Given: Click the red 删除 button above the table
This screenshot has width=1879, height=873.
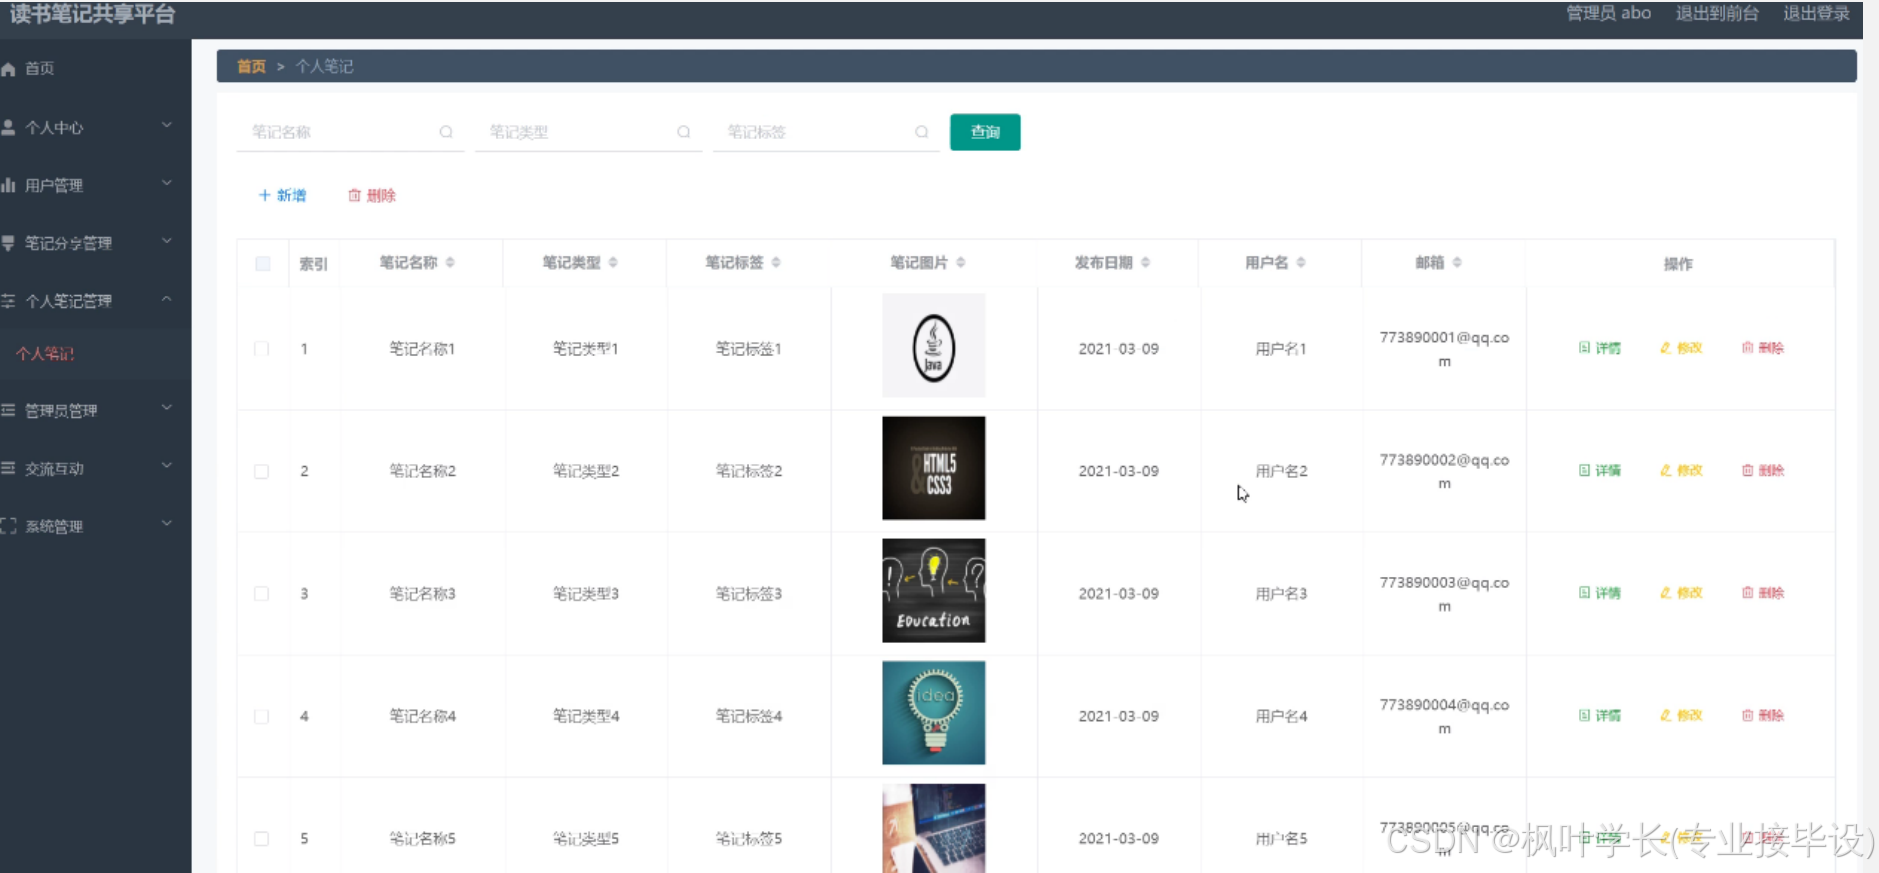Looking at the screenshot, I should [x=371, y=195].
